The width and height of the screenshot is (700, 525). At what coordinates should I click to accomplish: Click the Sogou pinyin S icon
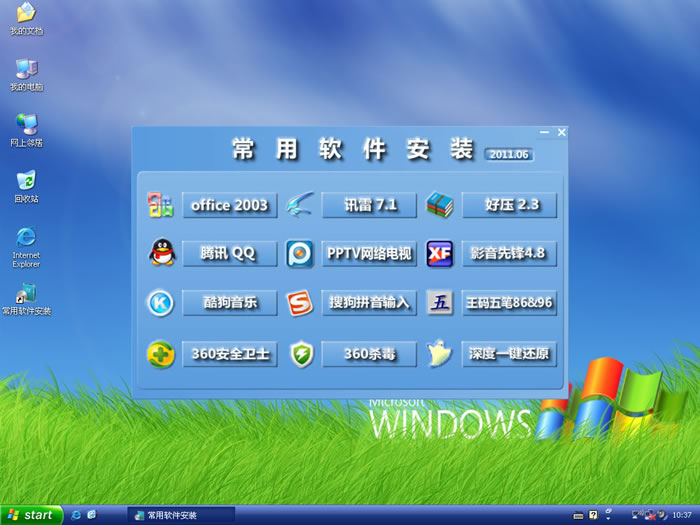coord(300,303)
